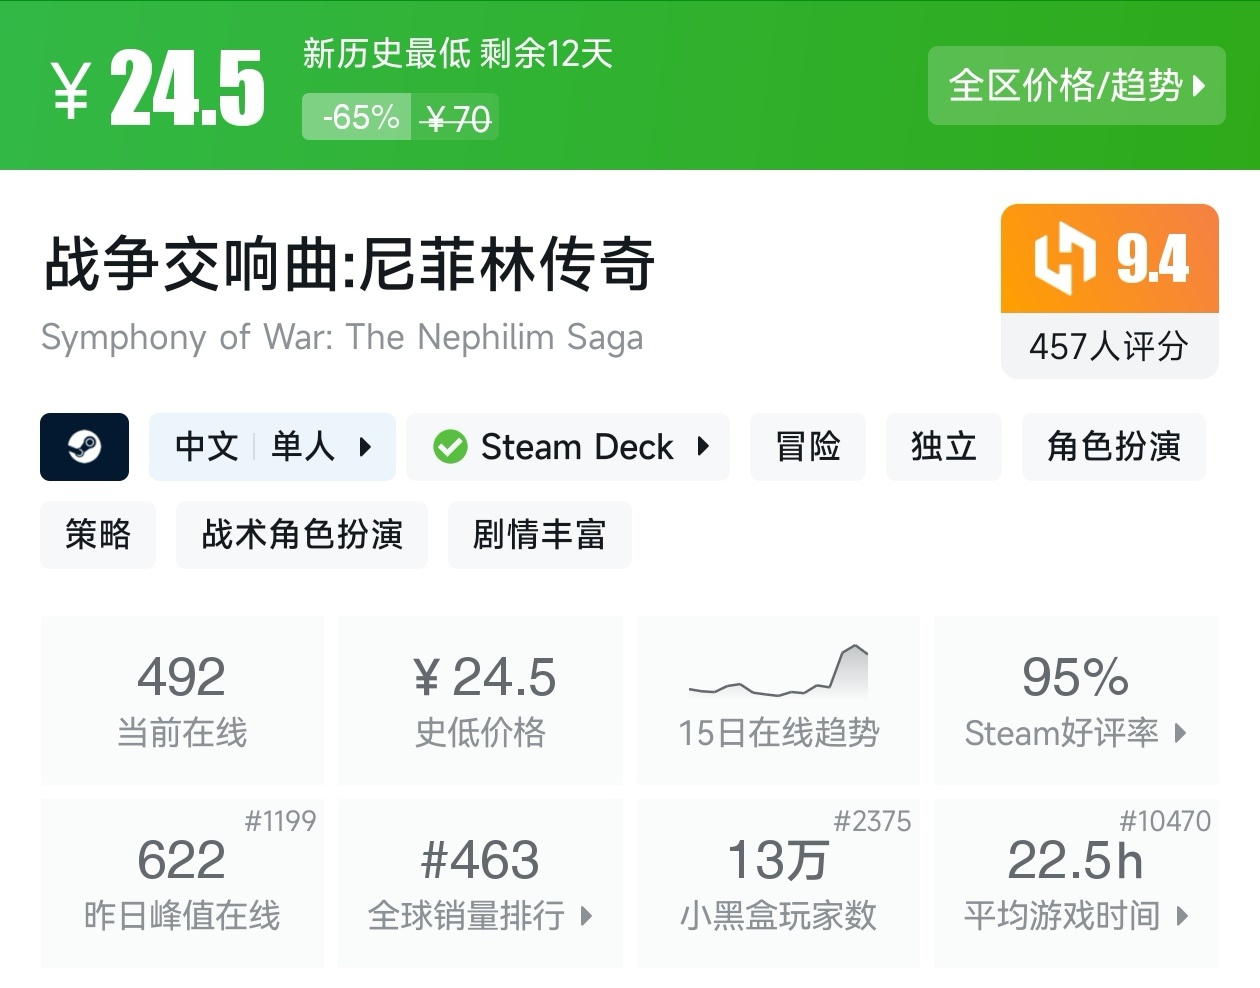Select the 独立 genre tag
The image size is (1260, 988).
[943, 447]
